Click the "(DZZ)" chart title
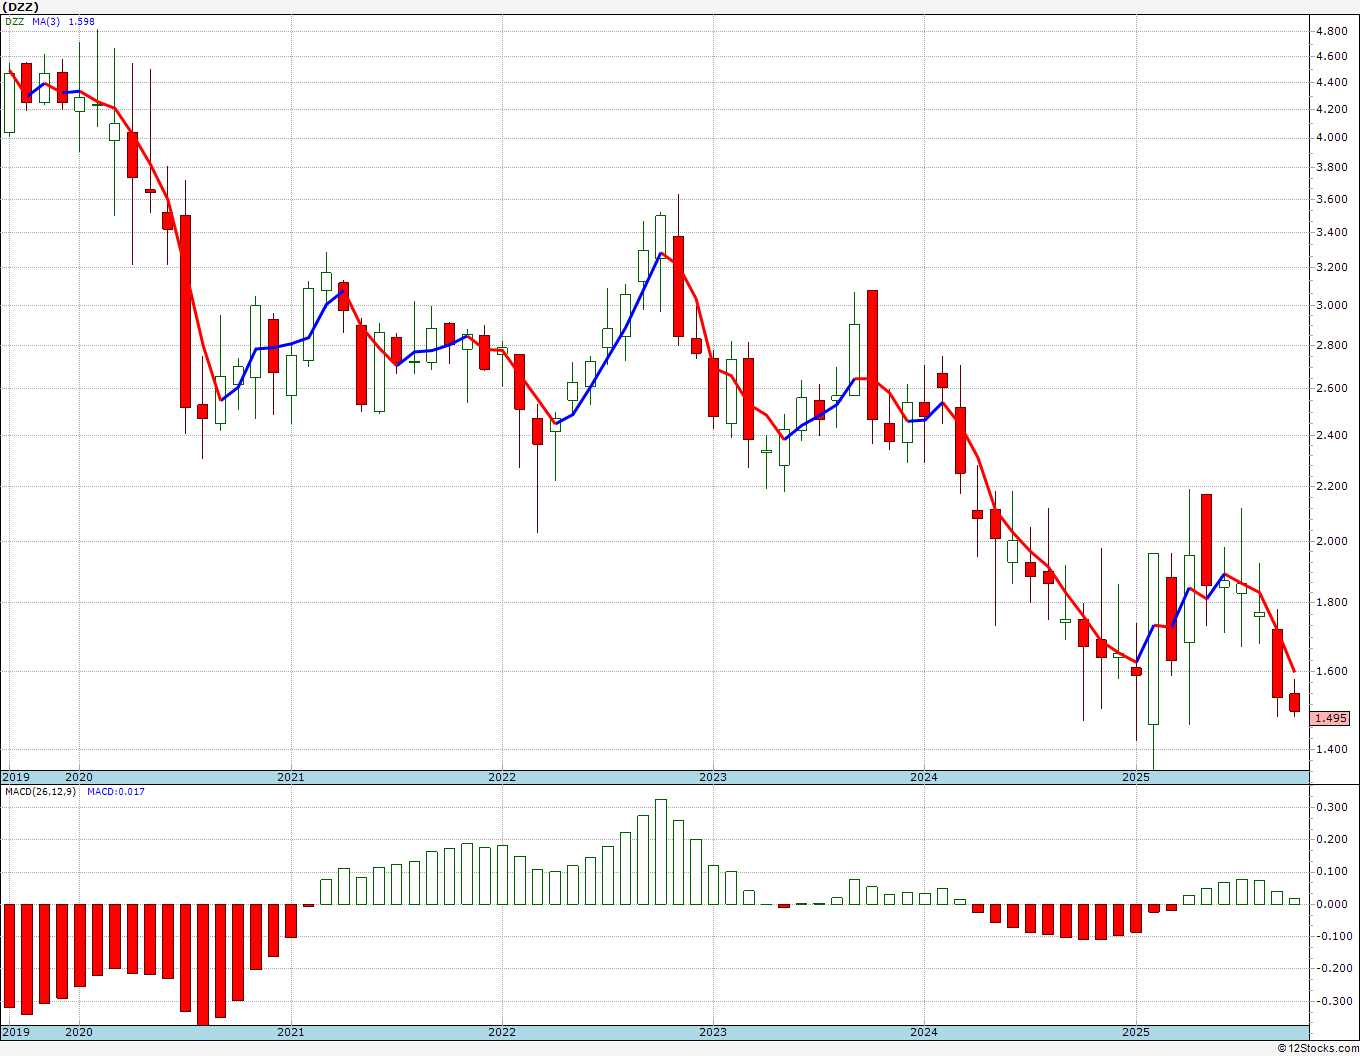Image resolution: width=1360 pixels, height=1056 pixels. (18, 7)
